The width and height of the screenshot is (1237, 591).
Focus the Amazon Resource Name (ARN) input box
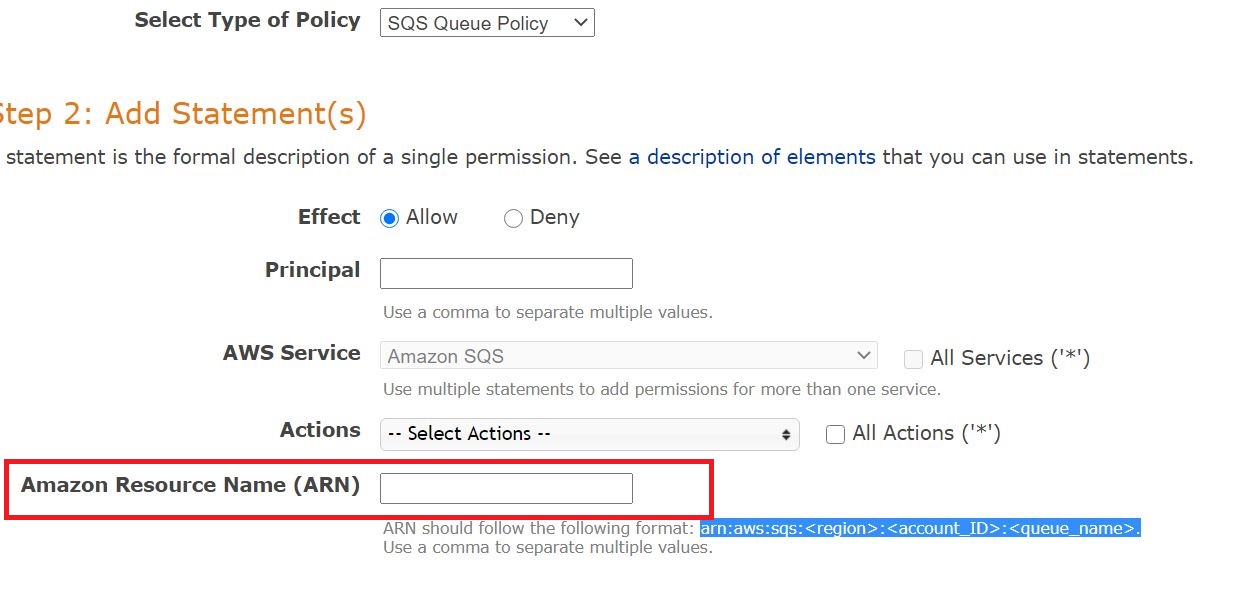point(506,488)
